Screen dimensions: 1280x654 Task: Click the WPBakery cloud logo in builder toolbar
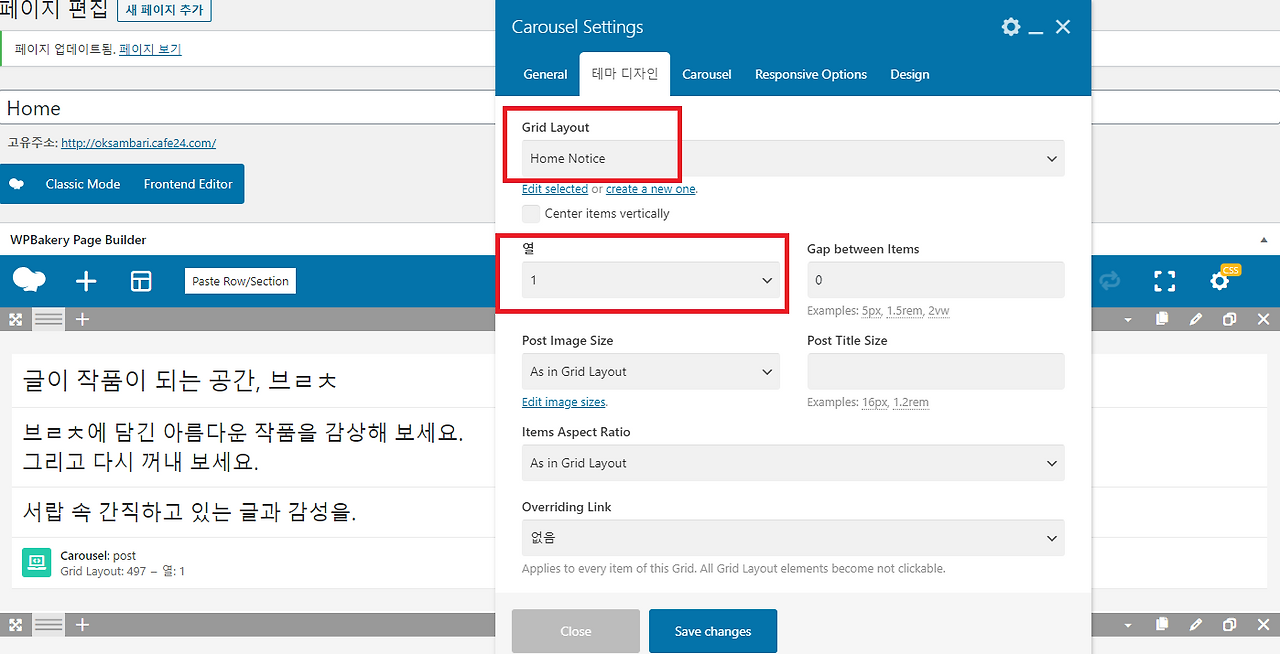coord(29,281)
